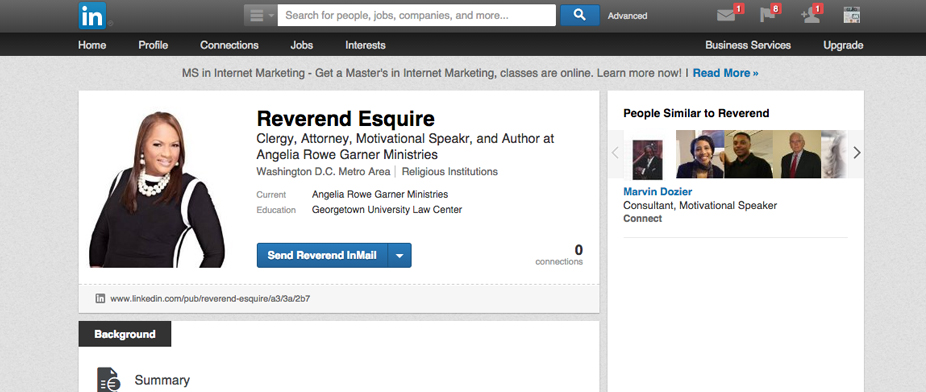The image size is (926, 392).
Task: Go to Home menu item
Action: point(92,45)
